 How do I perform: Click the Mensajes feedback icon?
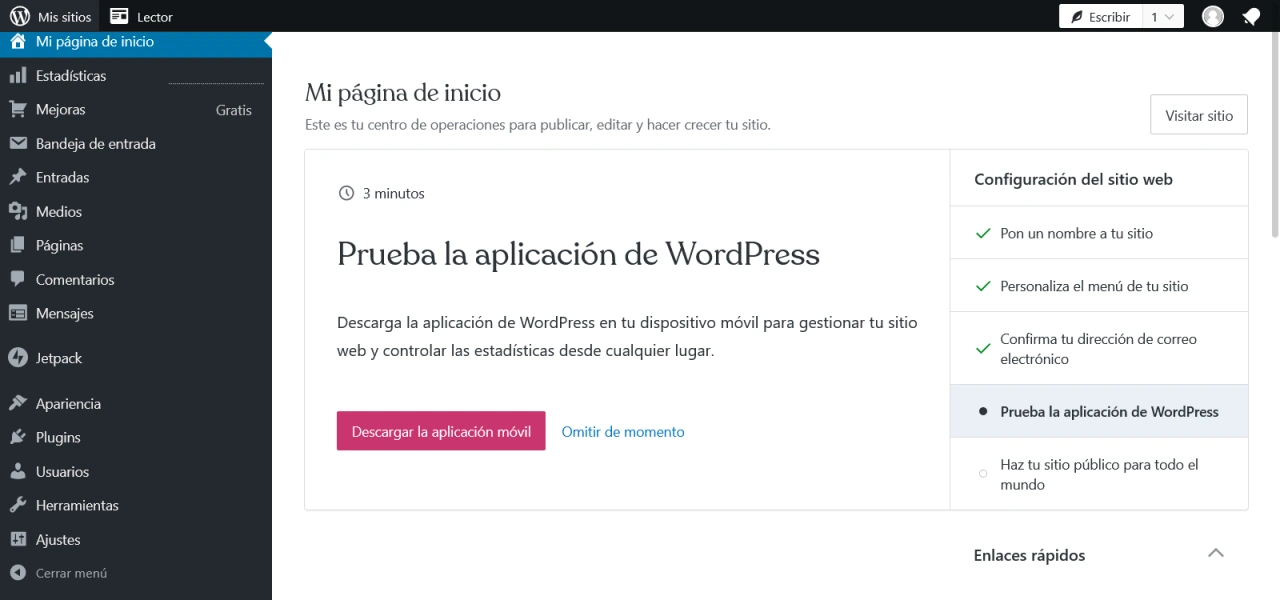[x=17, y=314]
